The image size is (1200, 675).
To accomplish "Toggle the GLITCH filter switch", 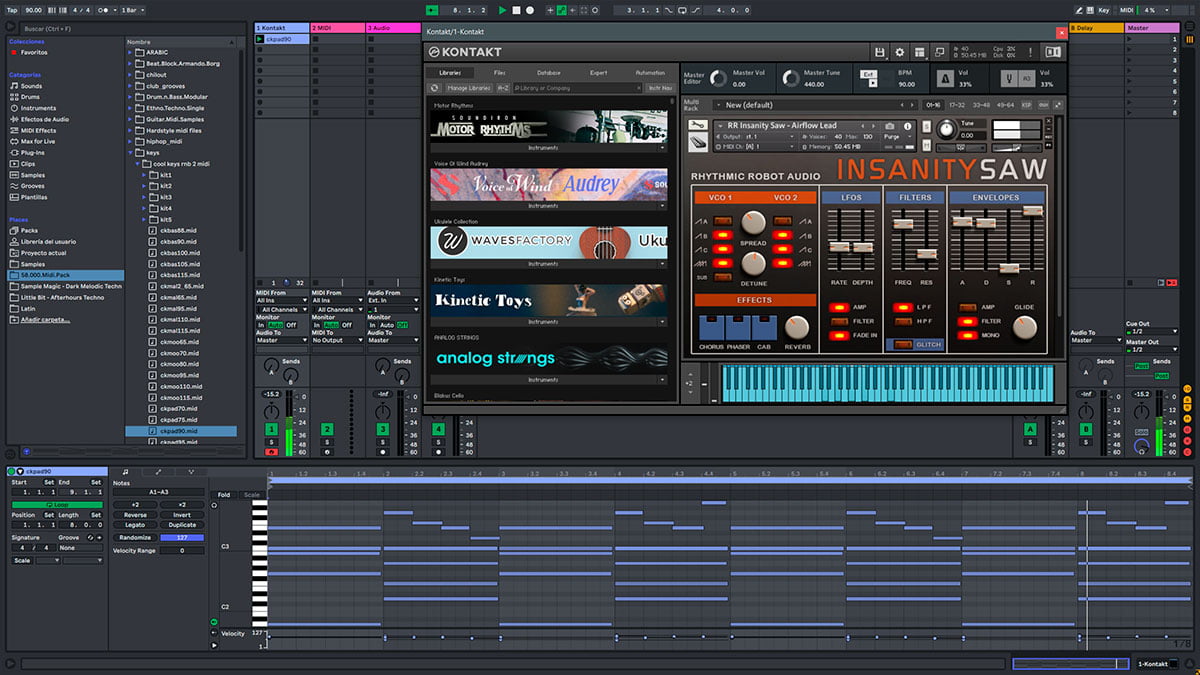I will [x=903, y=345].
